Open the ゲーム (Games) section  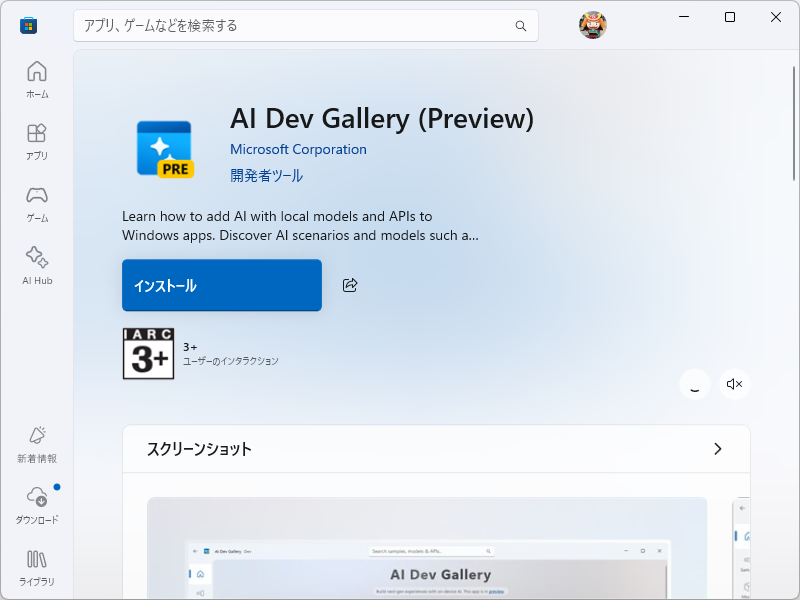pos(36,202)
